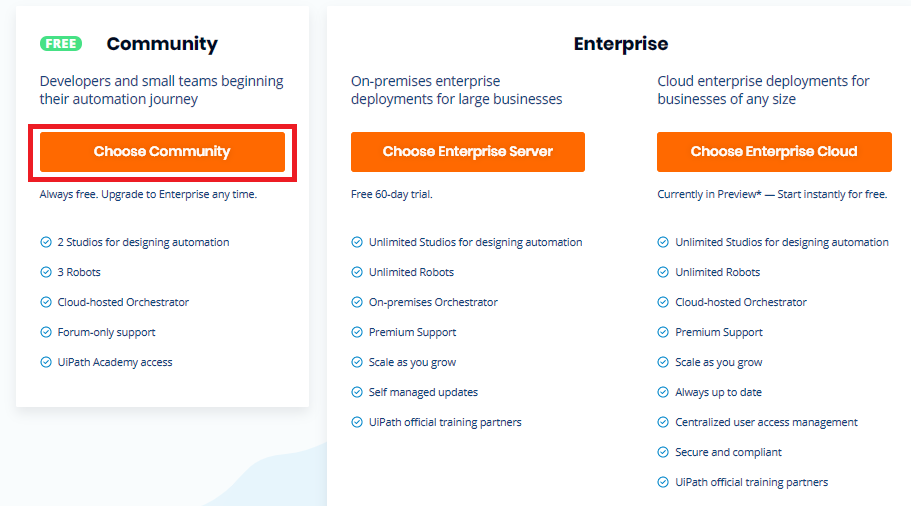The image size is (911, 506).
Task: Click the Choose Enterprise Cloud button
Action: tap(774, 152)
